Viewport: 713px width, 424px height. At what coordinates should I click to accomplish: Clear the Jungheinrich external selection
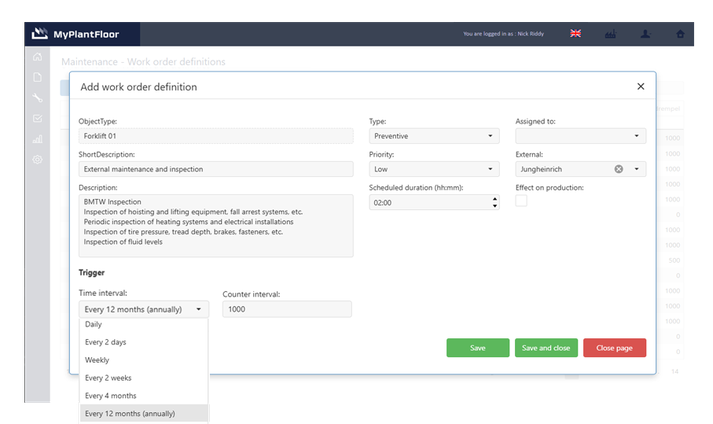(618, 169)
